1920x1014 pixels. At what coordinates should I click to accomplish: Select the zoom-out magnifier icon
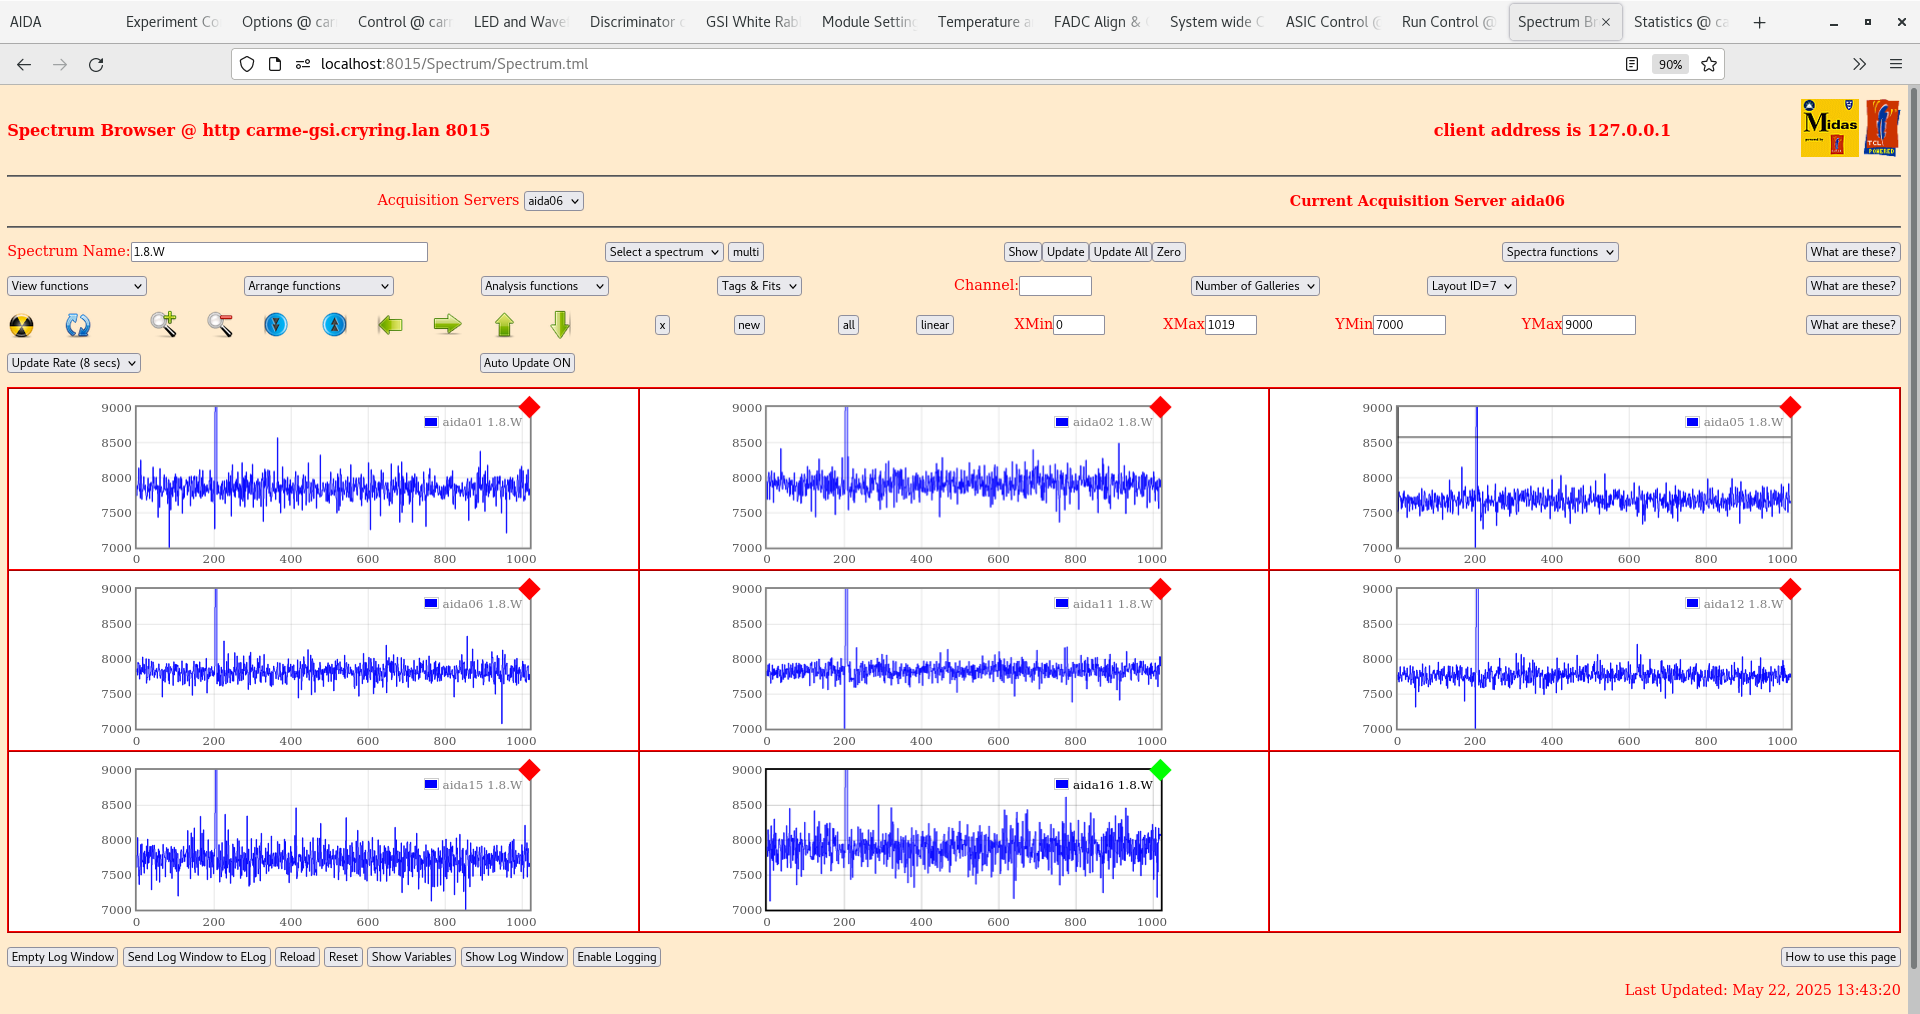click(219, 324)
